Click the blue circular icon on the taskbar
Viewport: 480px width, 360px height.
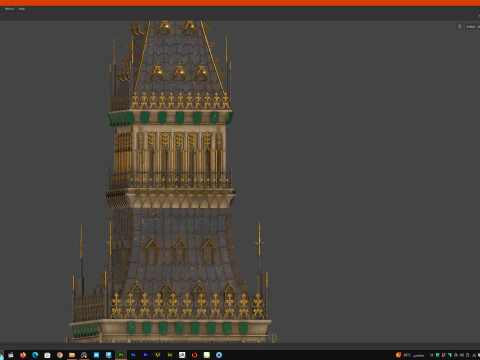pyautogui.click(x=219, y=355)
